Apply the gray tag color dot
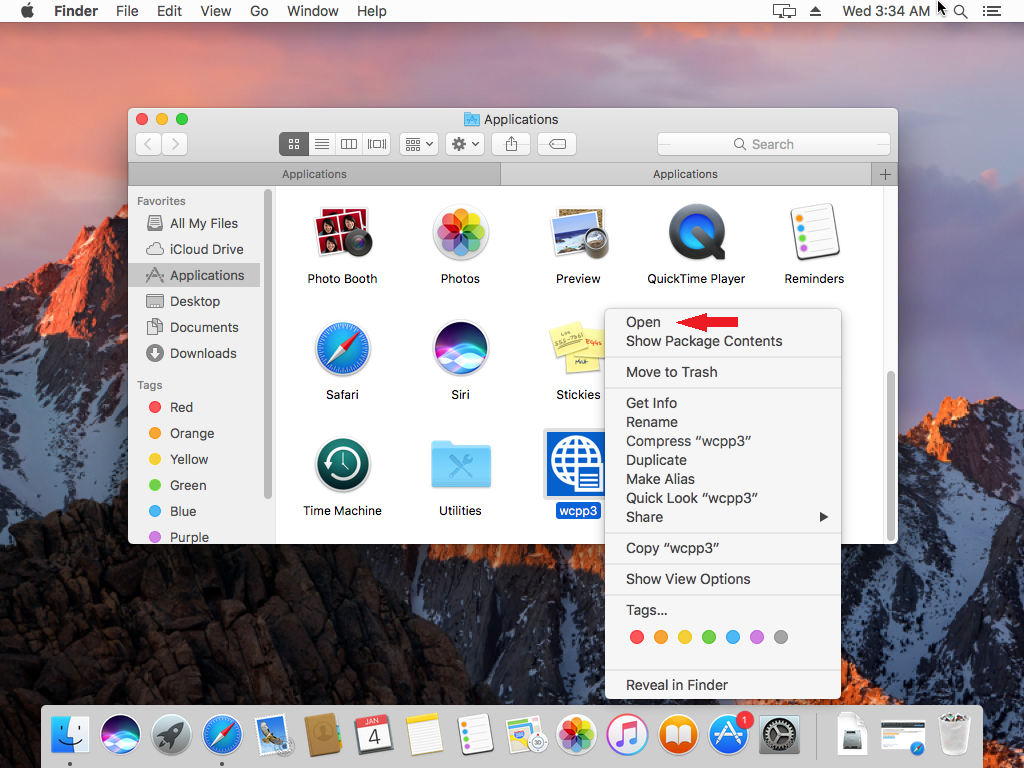Screen dimensions: 1024x768 781,637
